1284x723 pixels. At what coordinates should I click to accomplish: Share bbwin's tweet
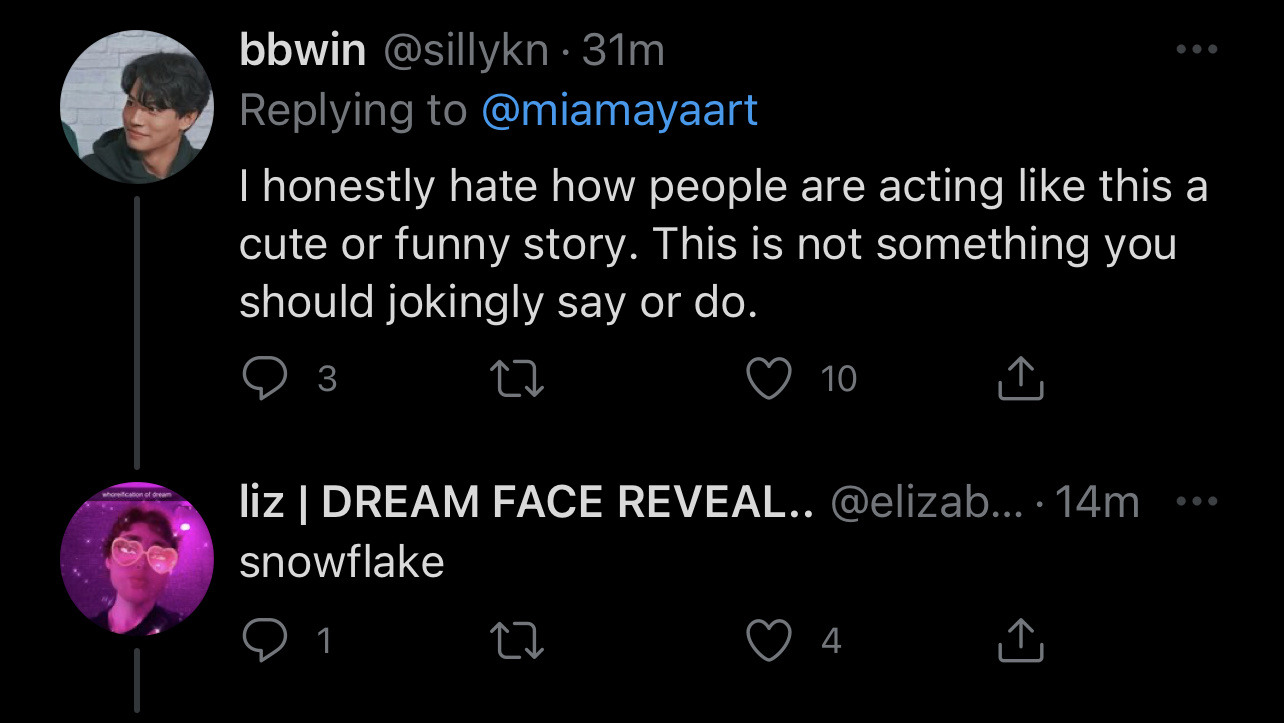(x=1021, y=379)
